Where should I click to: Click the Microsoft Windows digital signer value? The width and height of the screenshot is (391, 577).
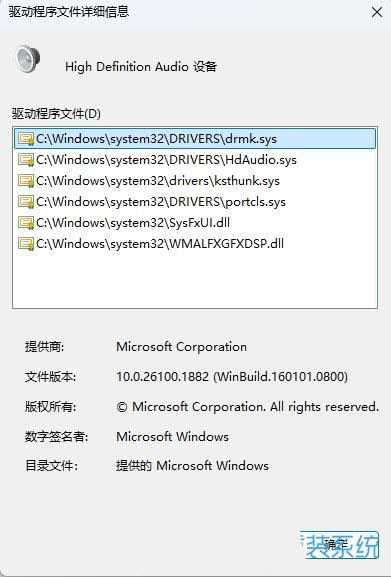point(173,437)
